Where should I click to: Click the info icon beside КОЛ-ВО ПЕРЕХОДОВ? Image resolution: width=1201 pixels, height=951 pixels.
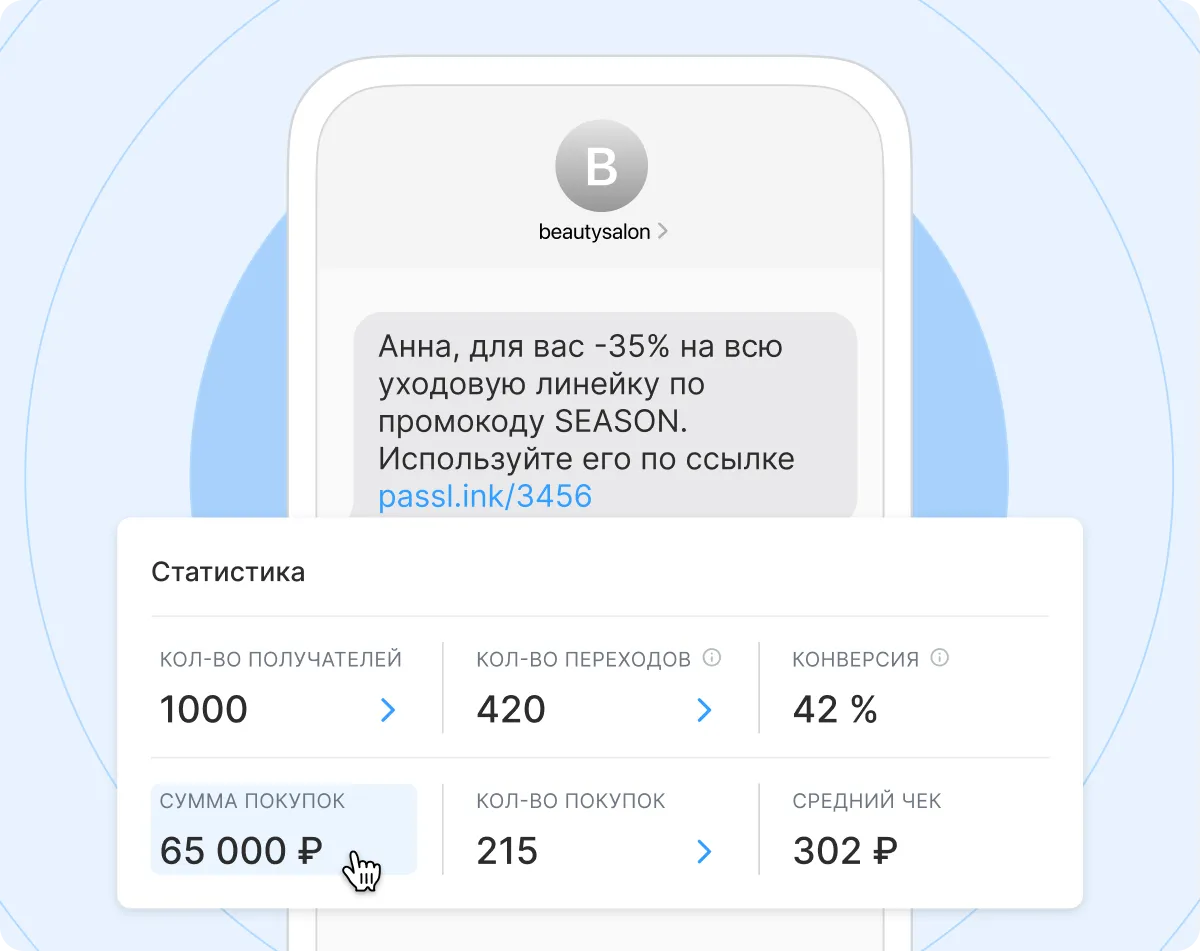coord(712,659)
